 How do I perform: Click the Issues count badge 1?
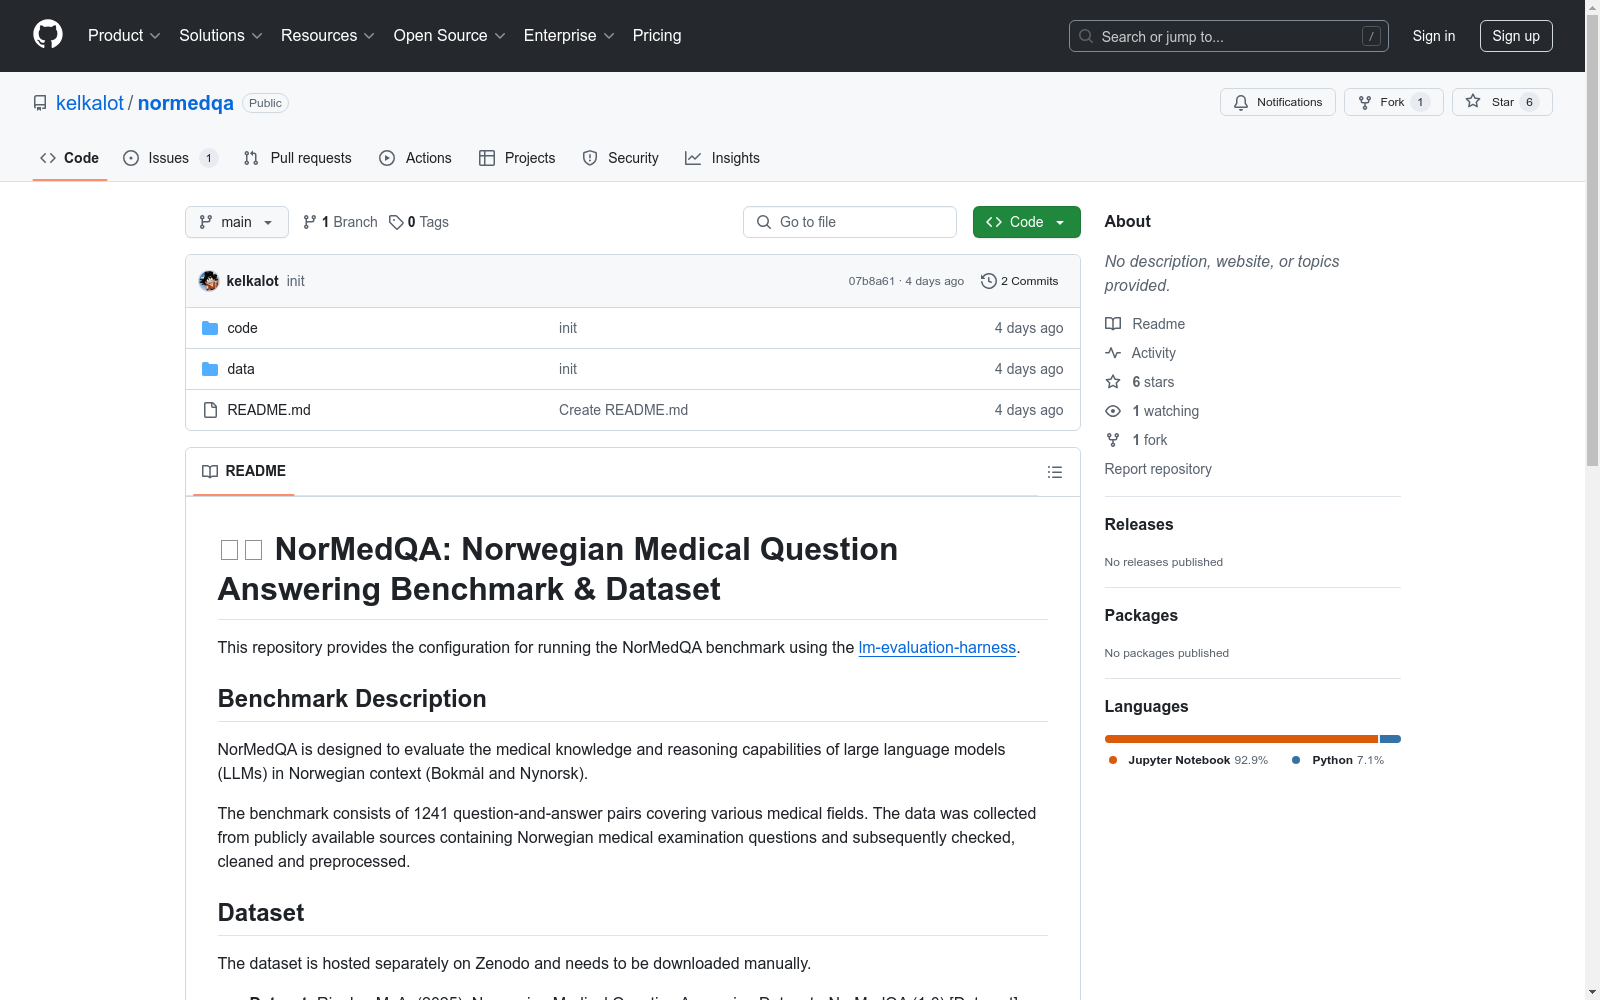coord(209,158)
